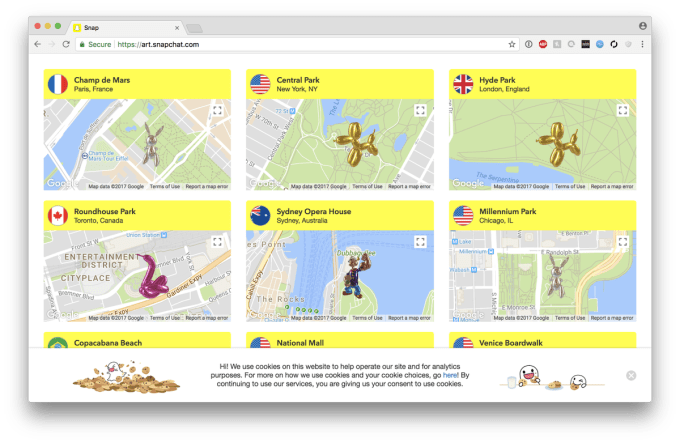Click the green lock Secure indicator
This screenshot has width=680, height=443.
[95, 44]
